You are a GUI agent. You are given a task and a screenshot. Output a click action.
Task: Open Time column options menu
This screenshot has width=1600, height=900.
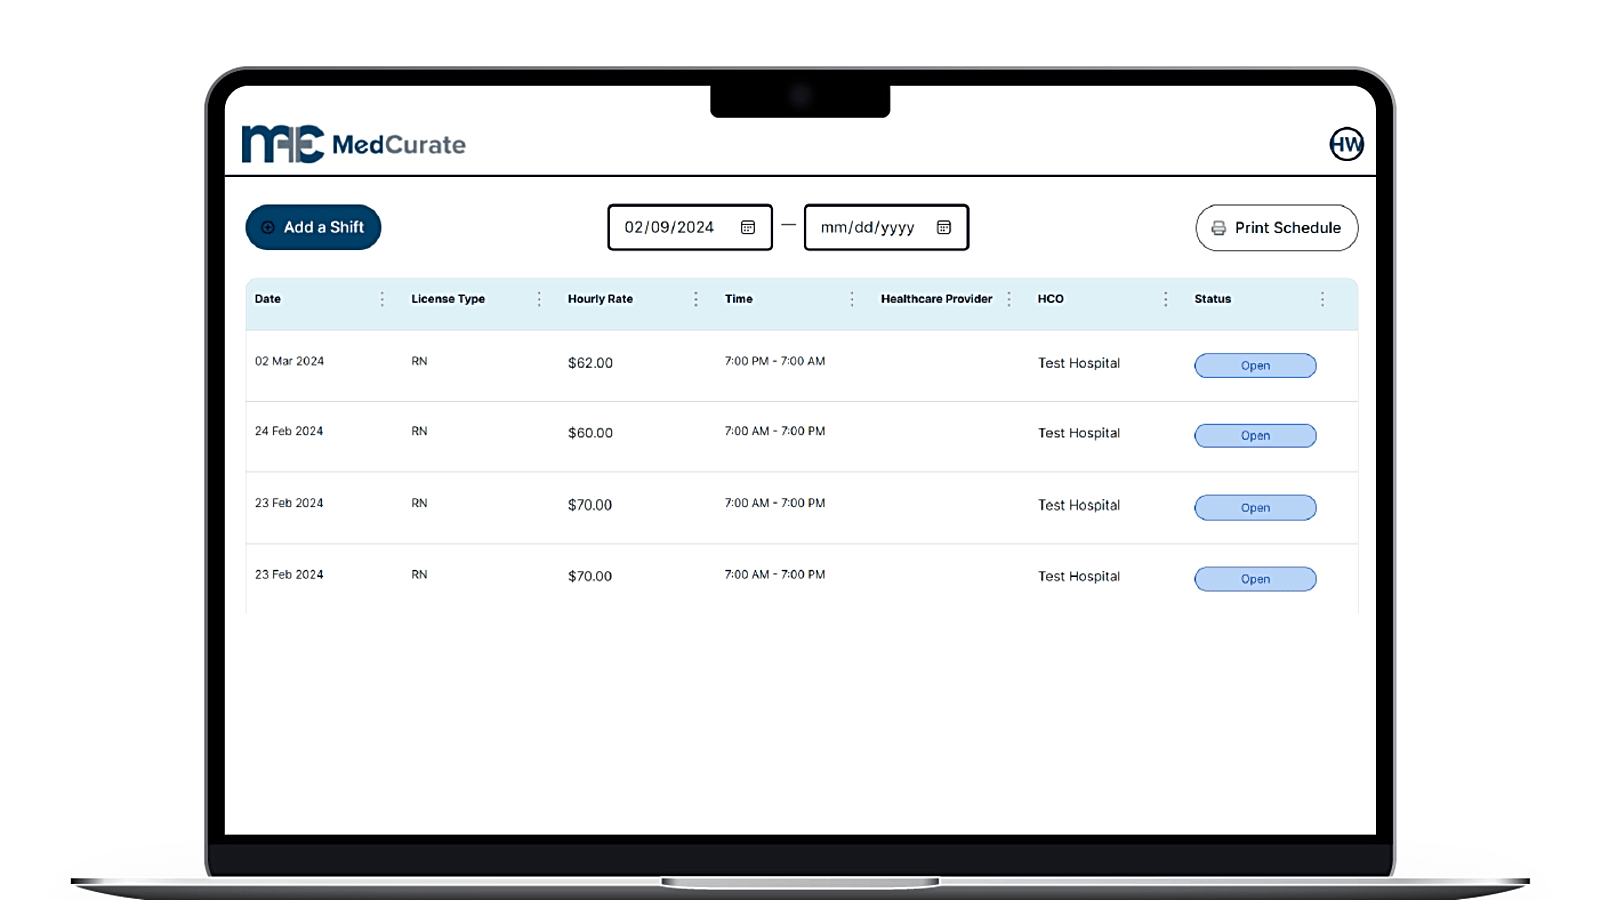pos(852,299)
